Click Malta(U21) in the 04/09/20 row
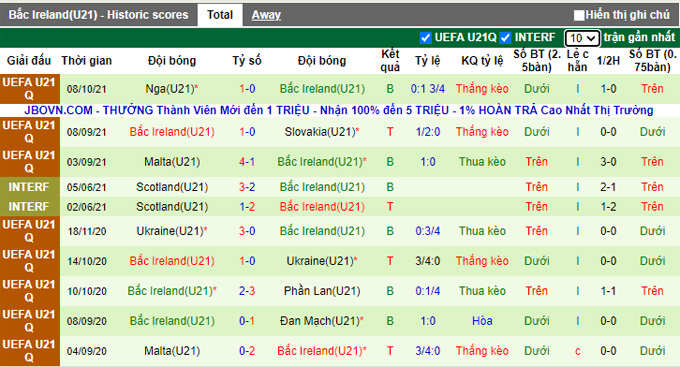 pos(172,351)
